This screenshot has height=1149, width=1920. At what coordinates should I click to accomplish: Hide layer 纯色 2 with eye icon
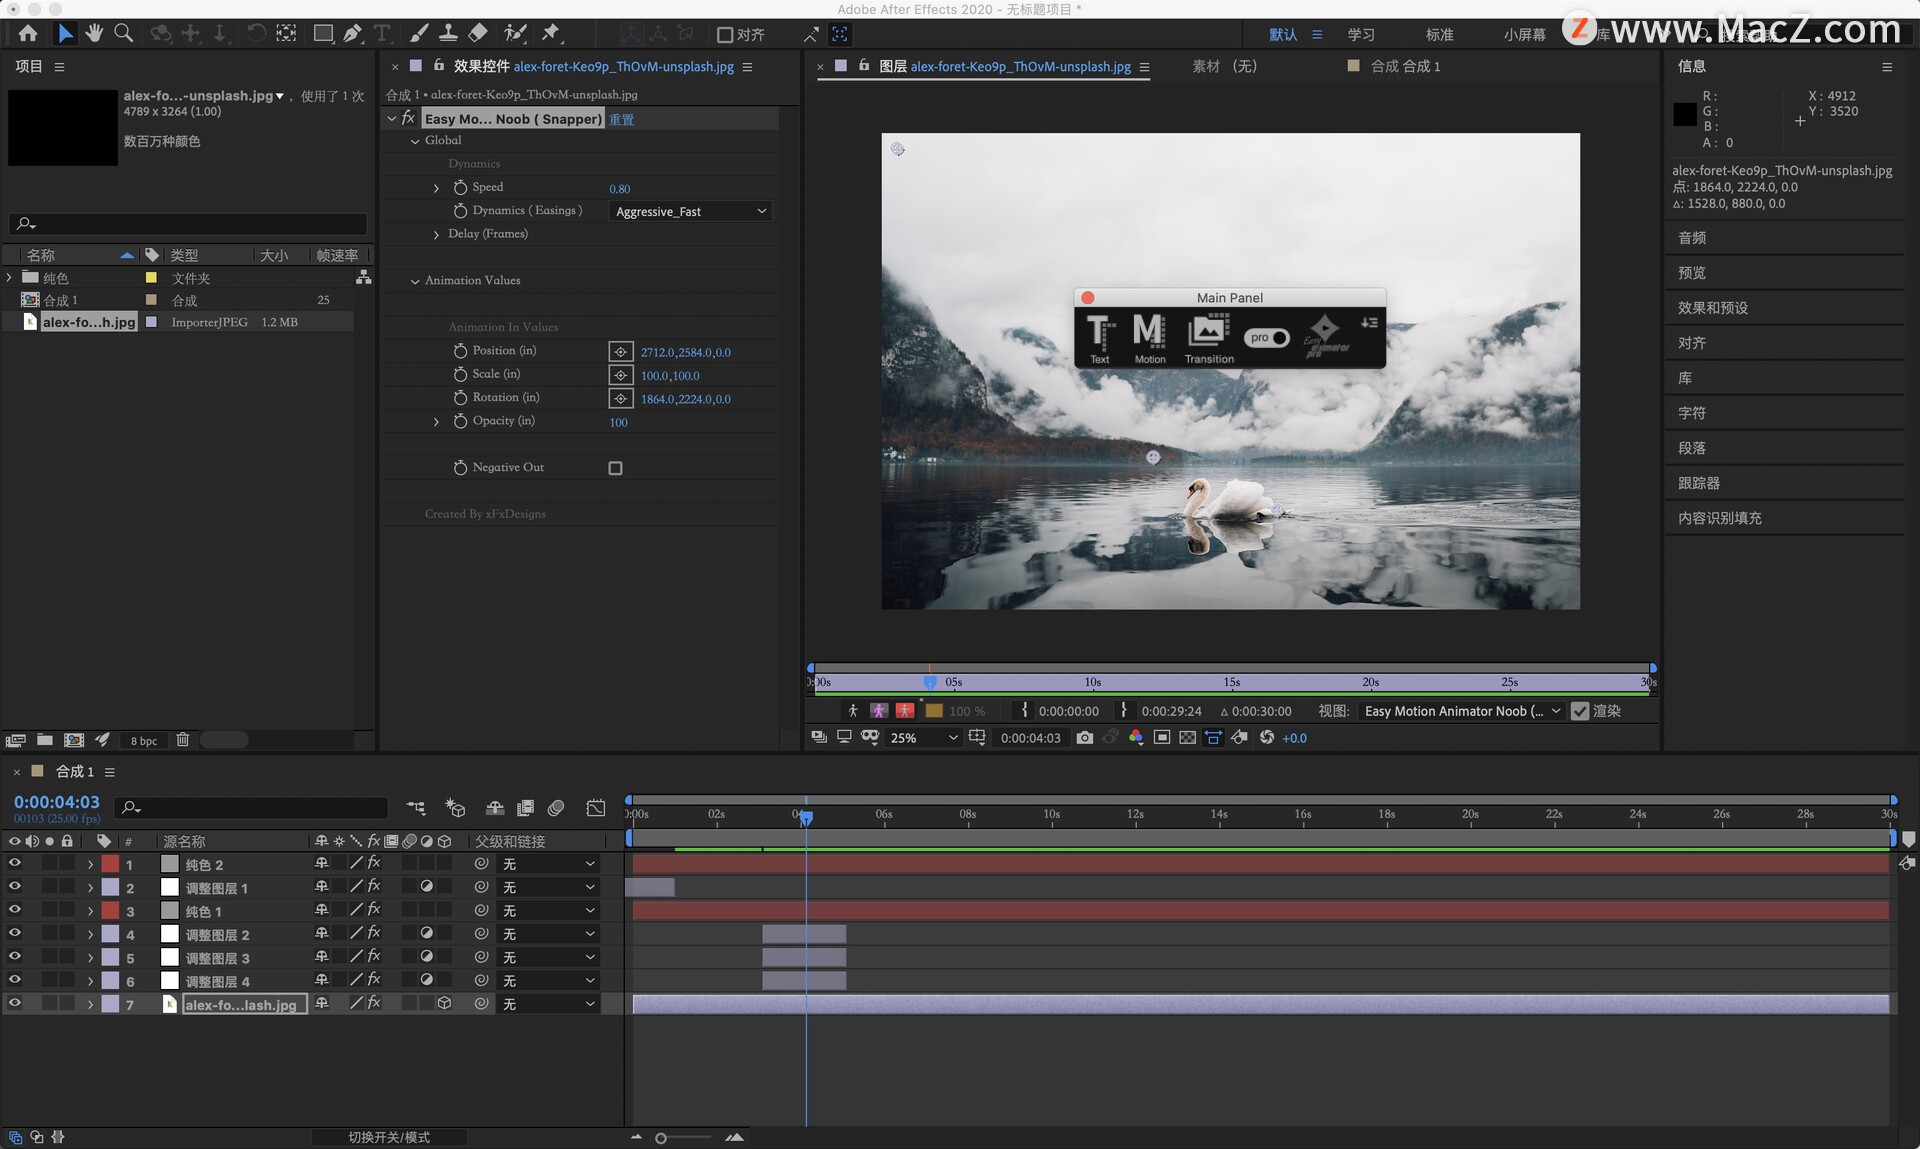tap(14, 863)
